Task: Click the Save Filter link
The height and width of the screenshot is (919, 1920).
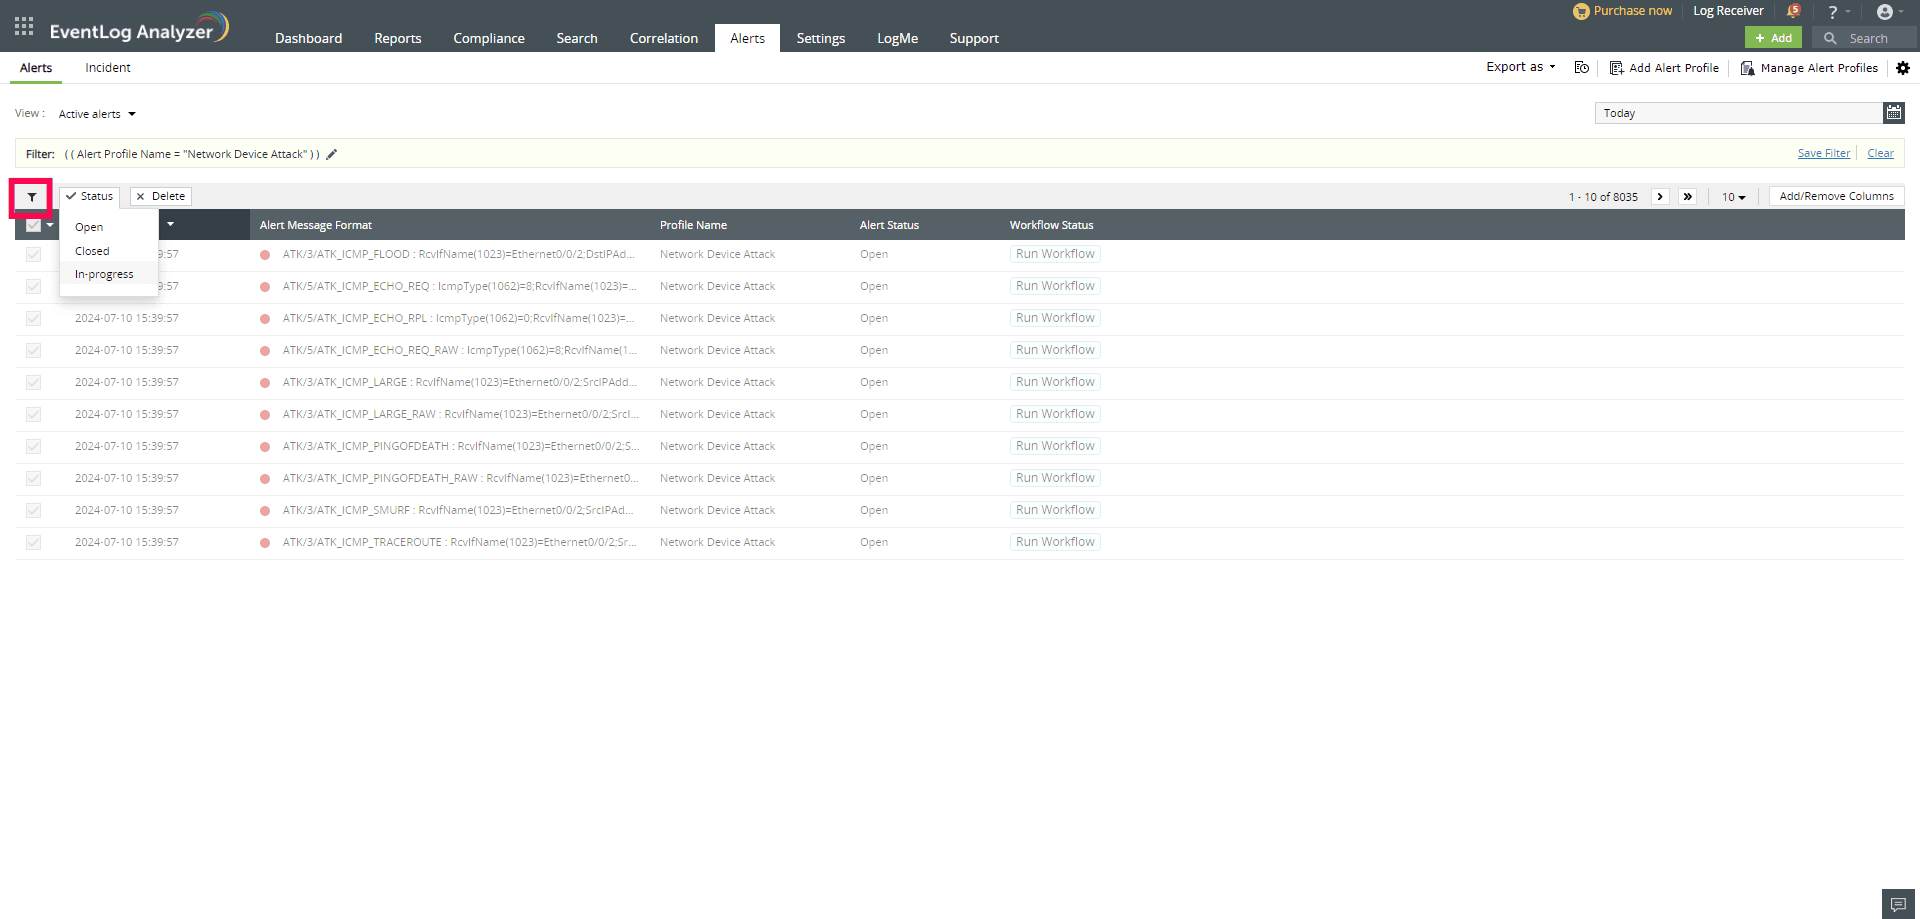Action: (1823, 153)
